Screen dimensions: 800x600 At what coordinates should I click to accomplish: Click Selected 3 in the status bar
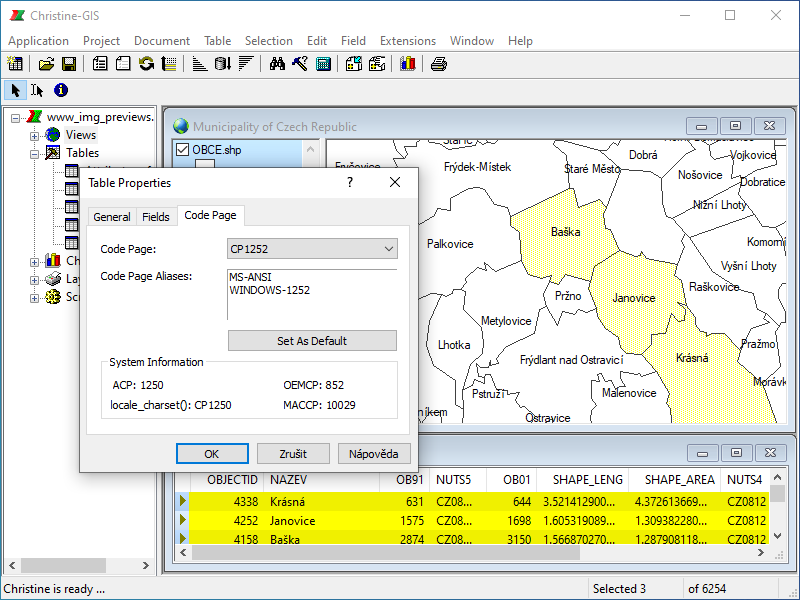pos(619,589)
